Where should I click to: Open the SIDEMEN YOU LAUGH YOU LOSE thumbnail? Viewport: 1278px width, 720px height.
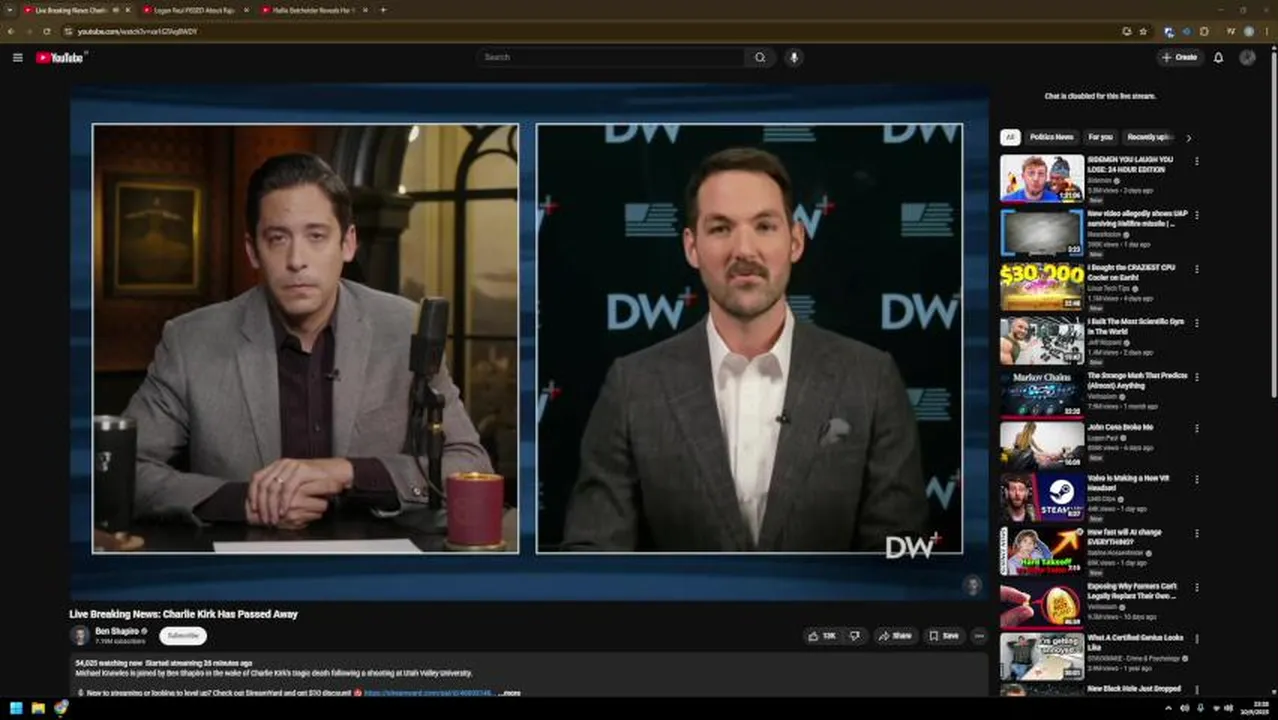click(1041, 178)
